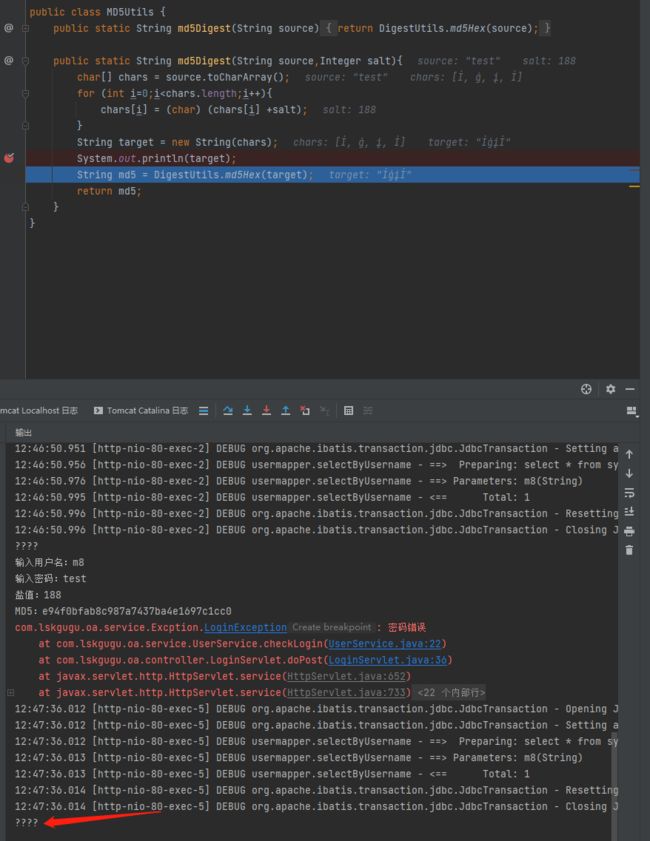
Task: Collapse the md5Digest(source, salt) method body
Action: (x=25, y=61)
